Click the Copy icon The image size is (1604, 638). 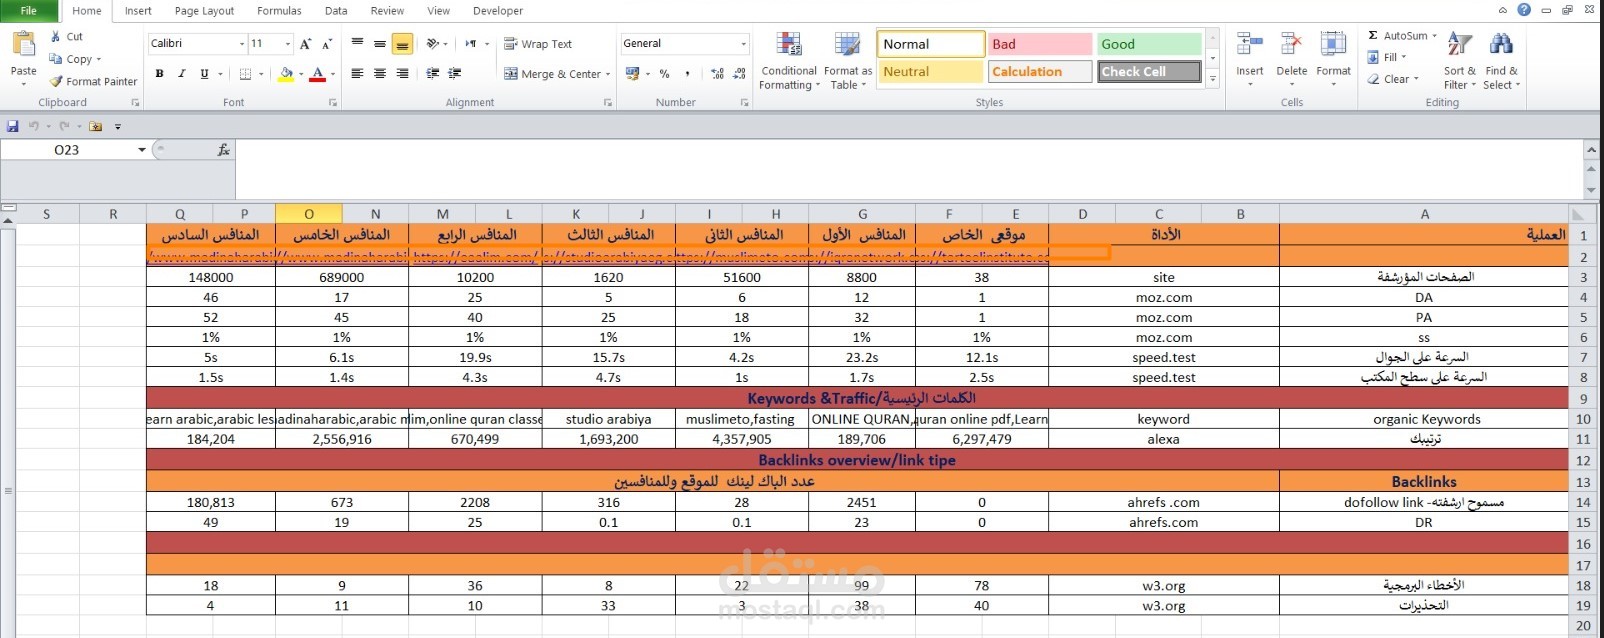(56, 59)
